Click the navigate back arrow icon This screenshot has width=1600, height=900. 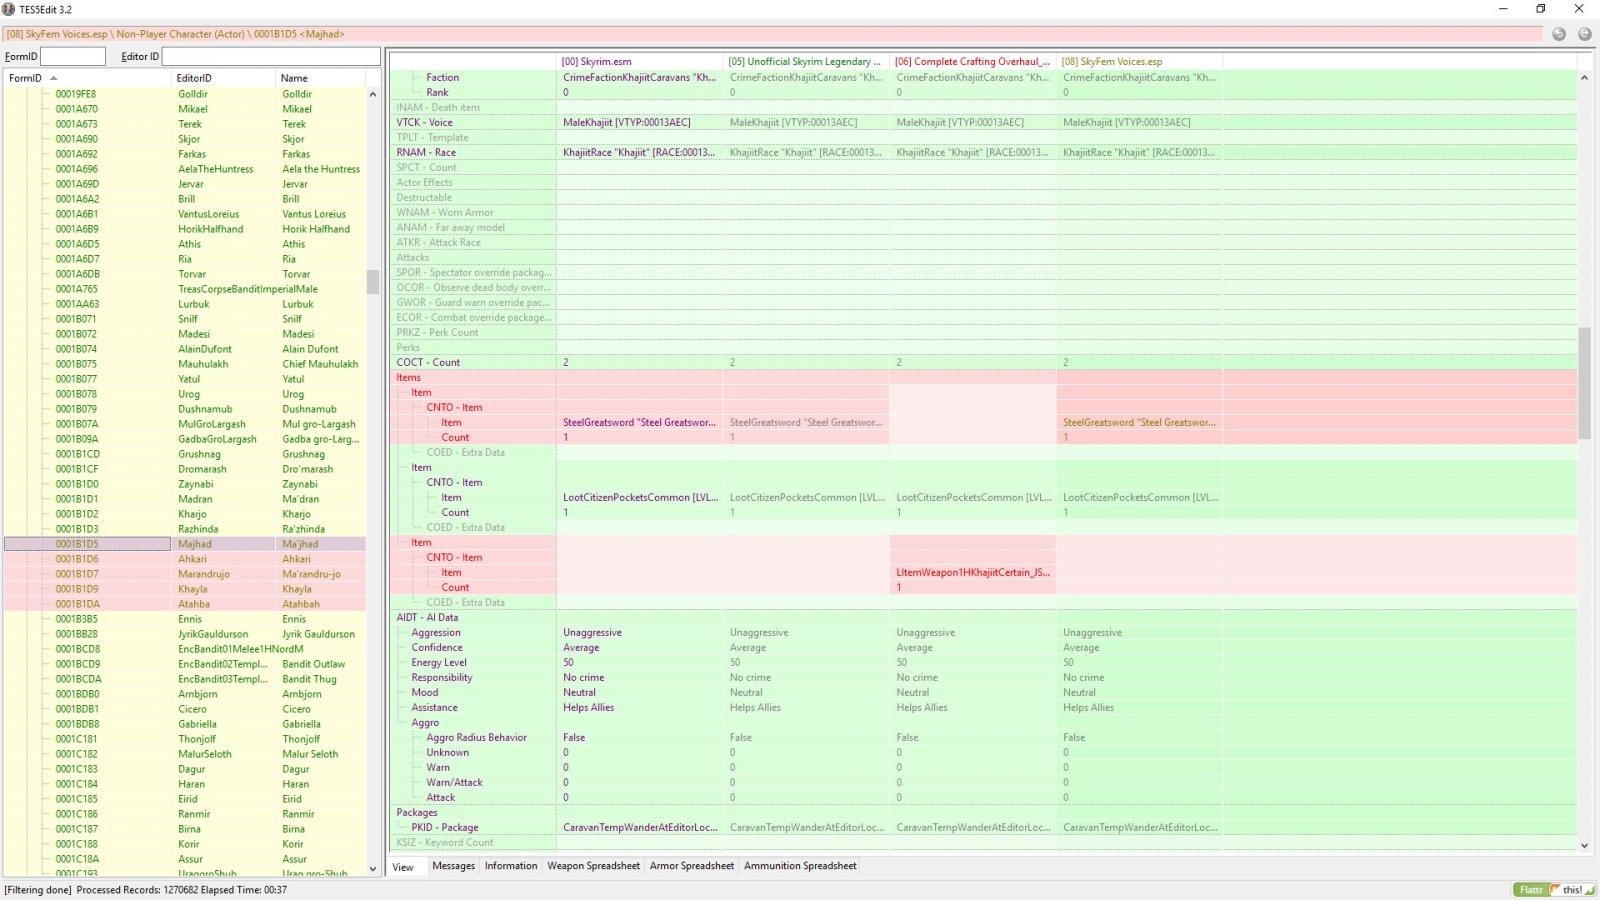(1559, 34)
